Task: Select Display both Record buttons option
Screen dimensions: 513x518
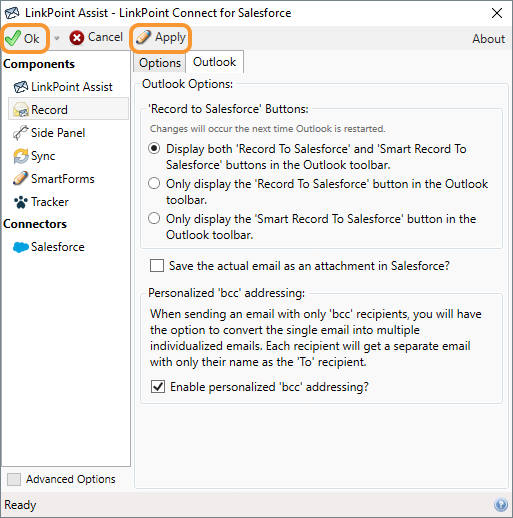Action: pos(154,148)
